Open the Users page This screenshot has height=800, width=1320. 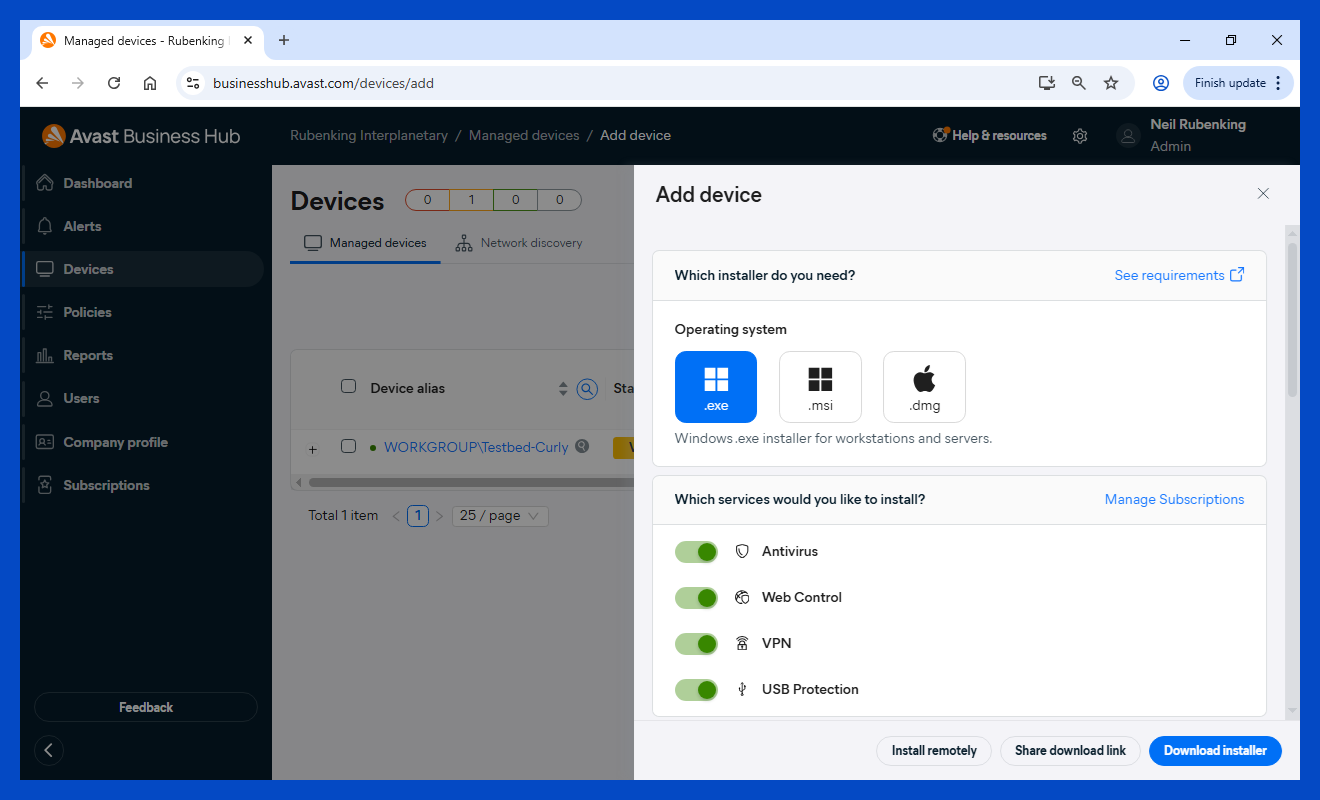[142, 398]
